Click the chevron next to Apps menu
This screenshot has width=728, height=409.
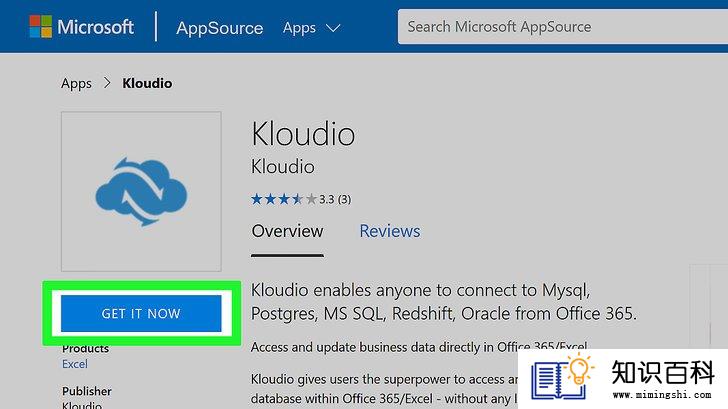333,28
